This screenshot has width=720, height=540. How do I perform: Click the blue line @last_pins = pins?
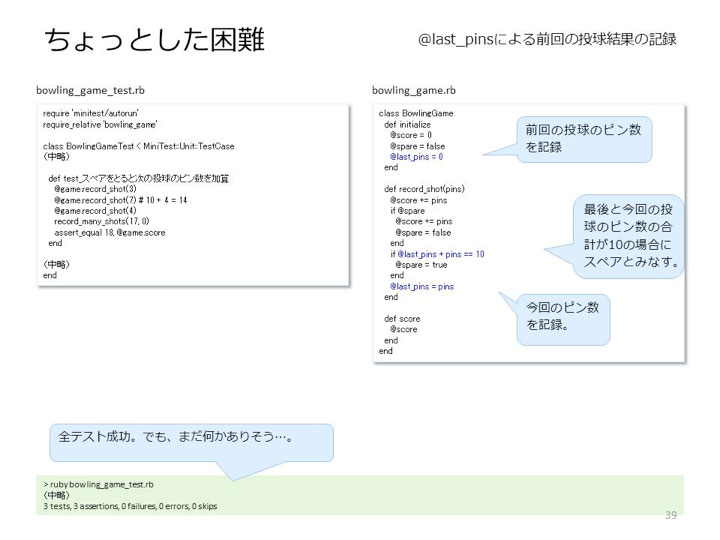422,287
